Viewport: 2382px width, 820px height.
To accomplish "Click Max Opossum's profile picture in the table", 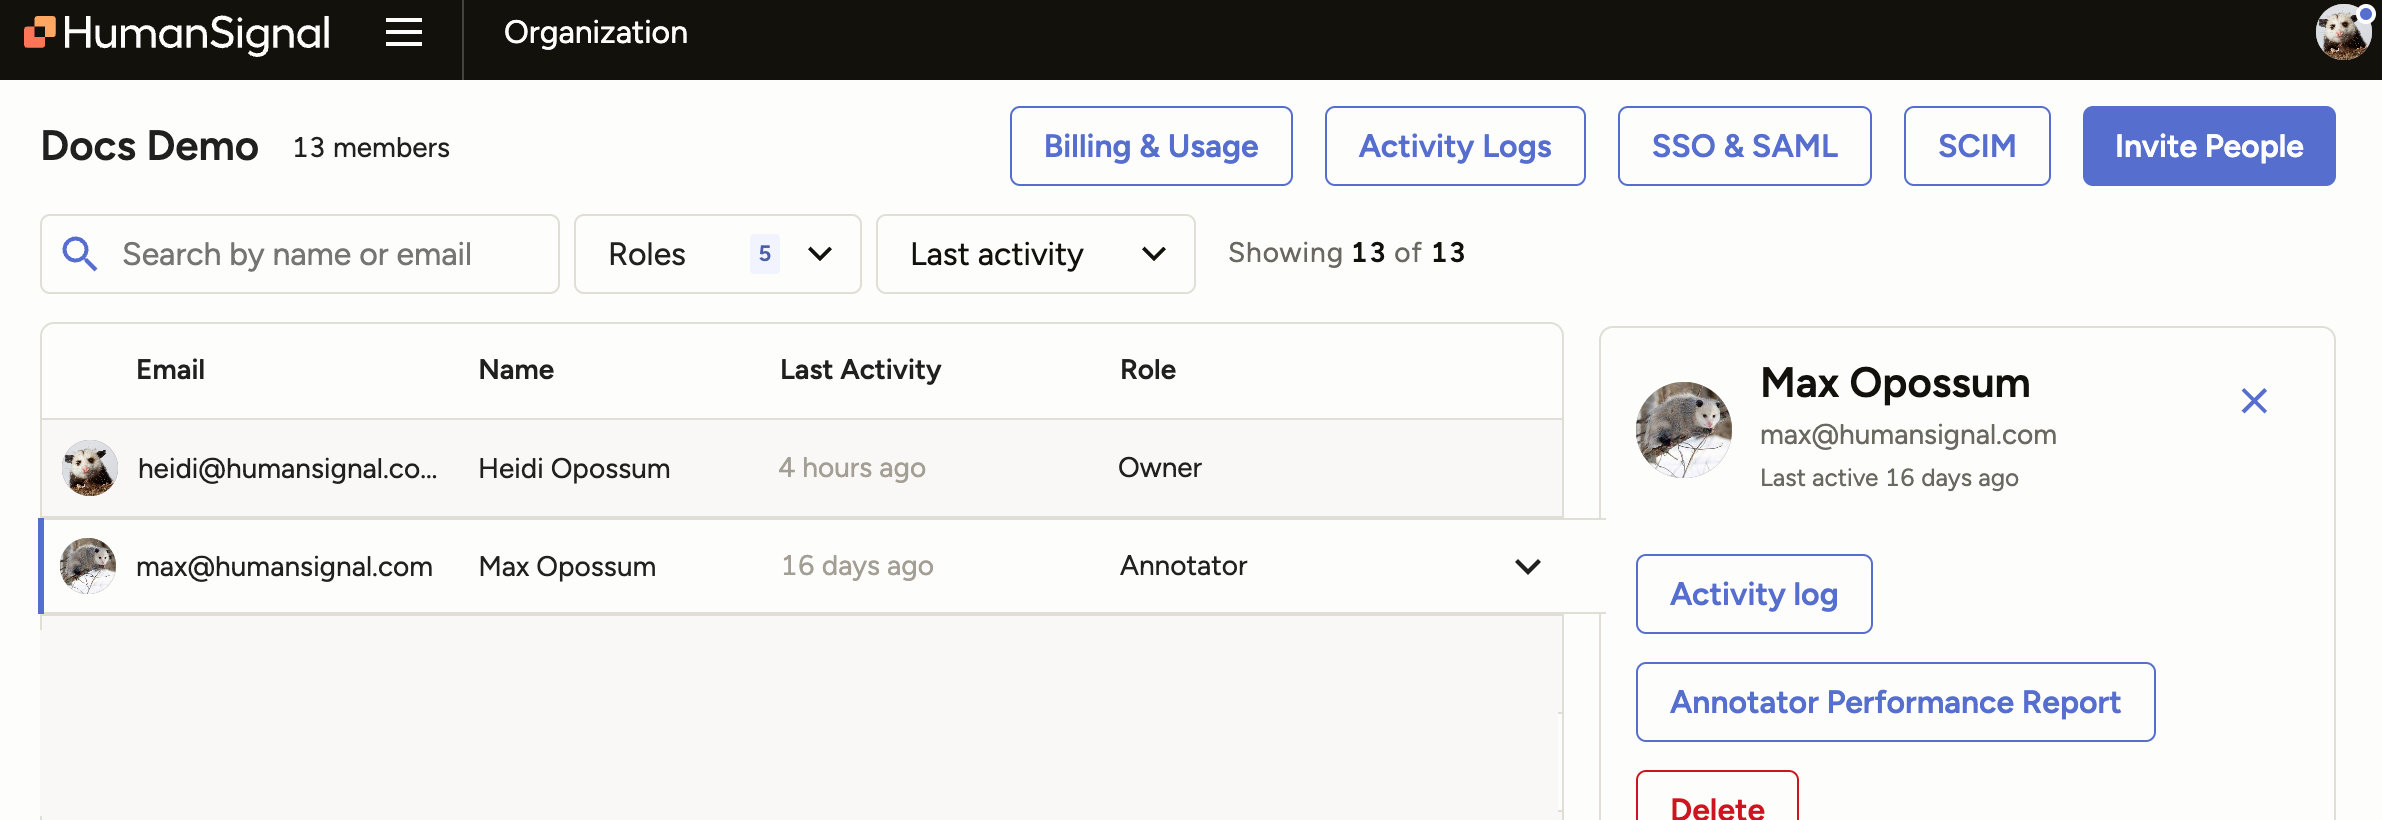I will coord(88,566).
